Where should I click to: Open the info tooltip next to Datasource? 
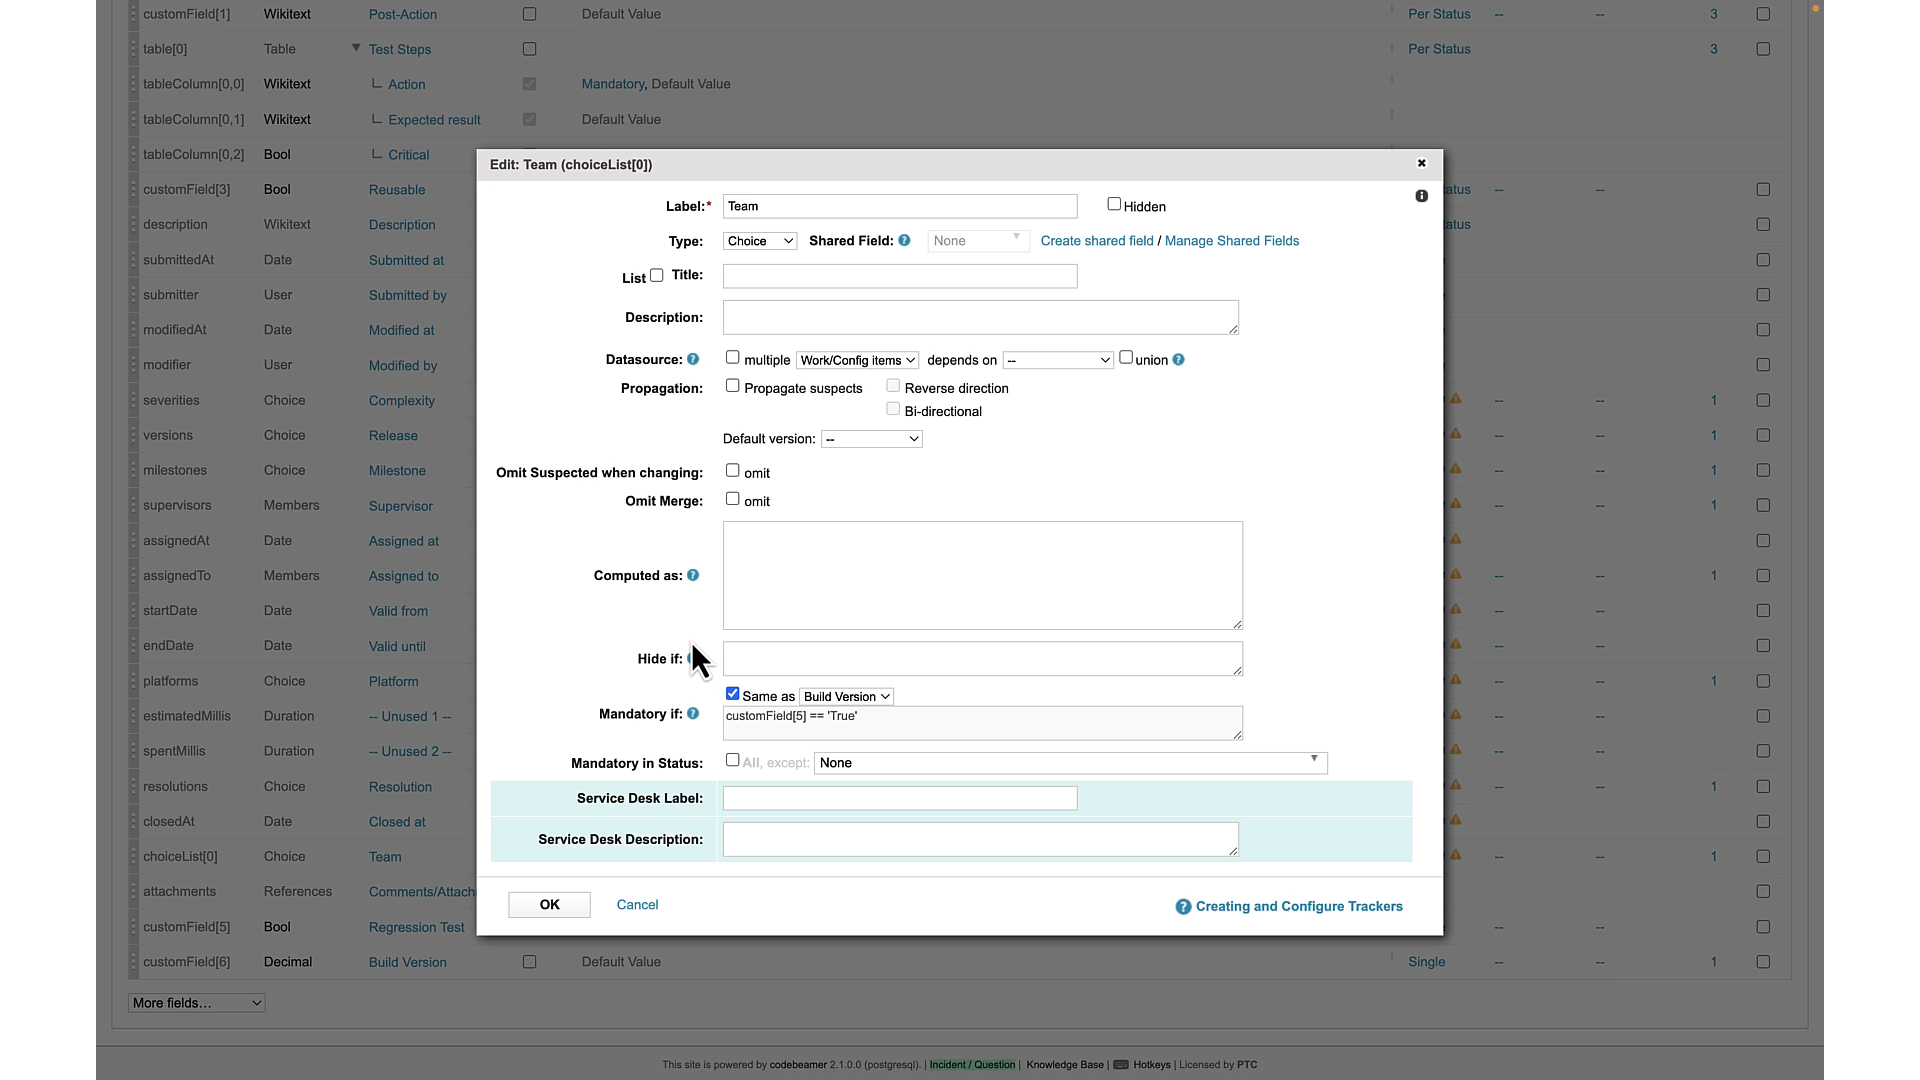tap(693, 359)
